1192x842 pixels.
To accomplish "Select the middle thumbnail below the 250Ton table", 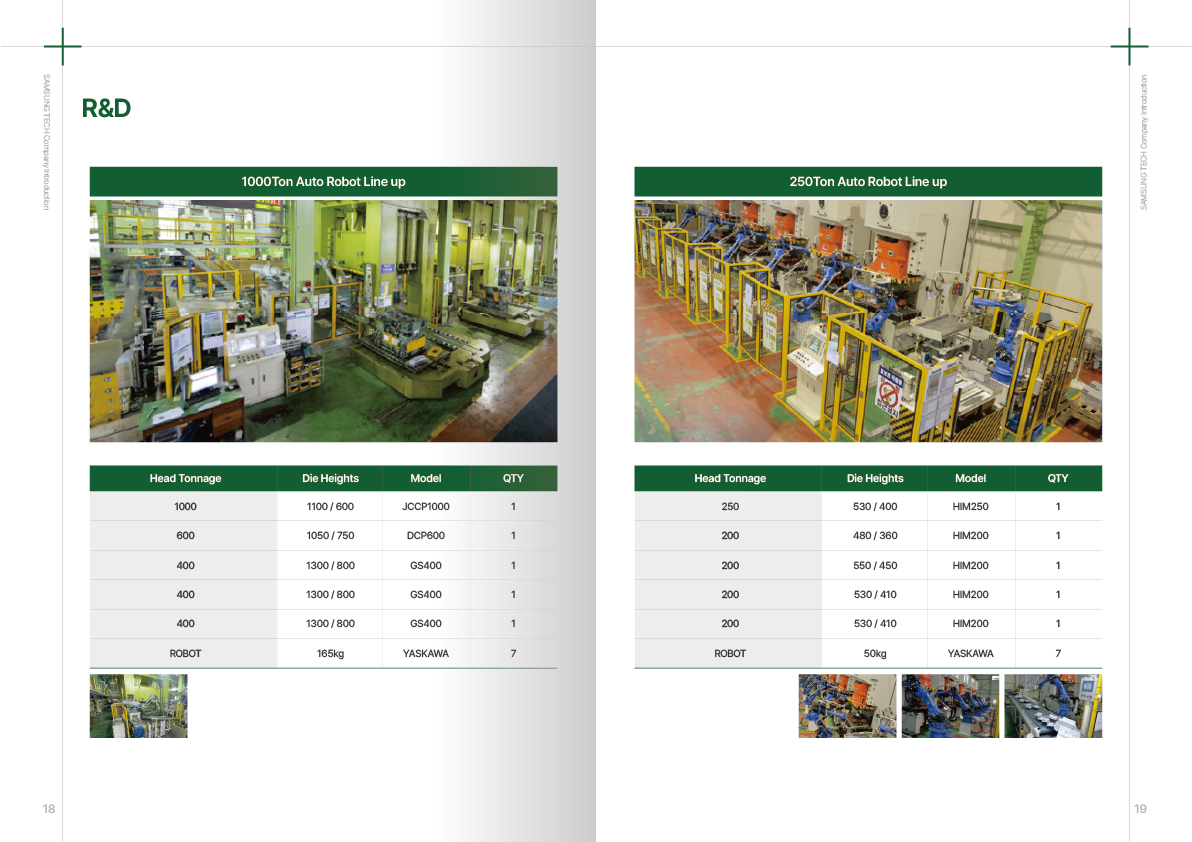I will [x=950, y=706].
